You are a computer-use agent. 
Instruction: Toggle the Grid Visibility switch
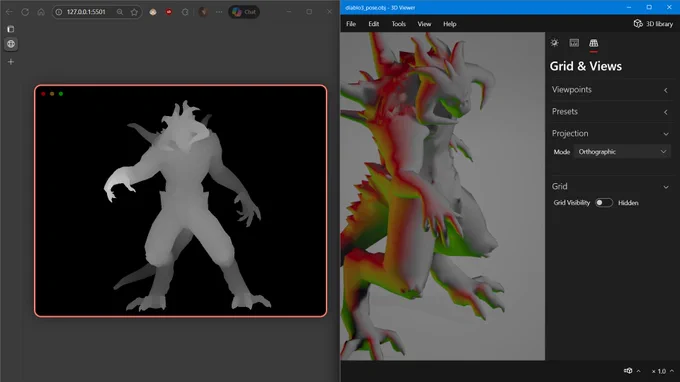point(603,202)
